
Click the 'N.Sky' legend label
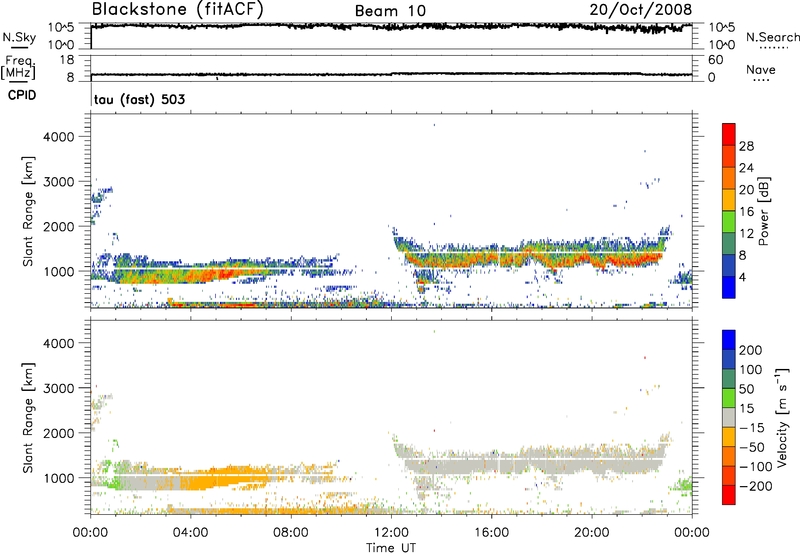point(19,37)
